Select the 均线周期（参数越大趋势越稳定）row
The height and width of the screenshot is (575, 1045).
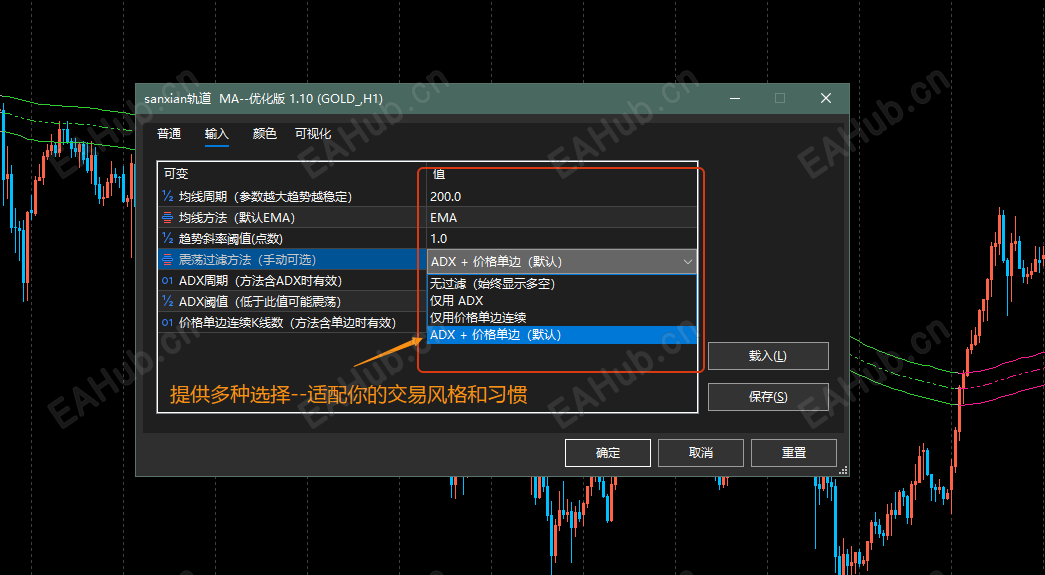pyautogui.click(x=292, y=197)
